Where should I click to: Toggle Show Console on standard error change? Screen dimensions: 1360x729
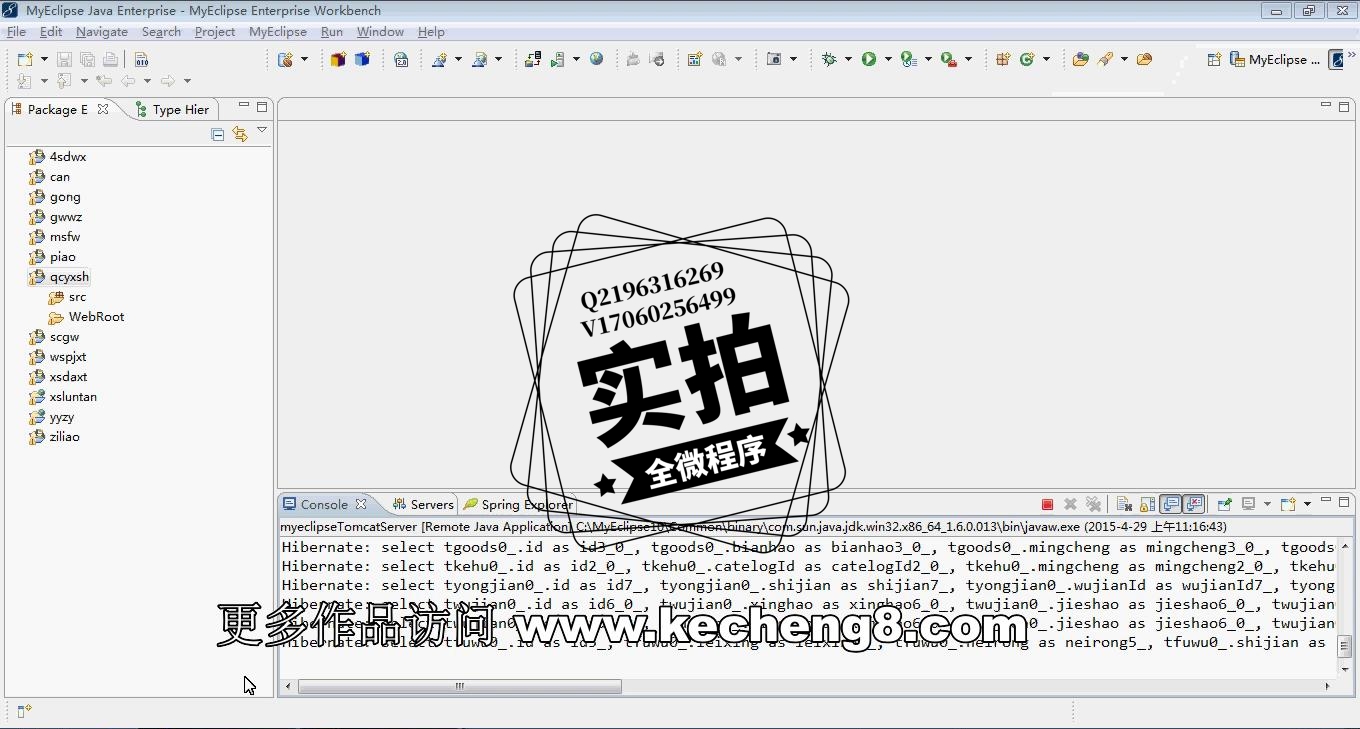1194,504
